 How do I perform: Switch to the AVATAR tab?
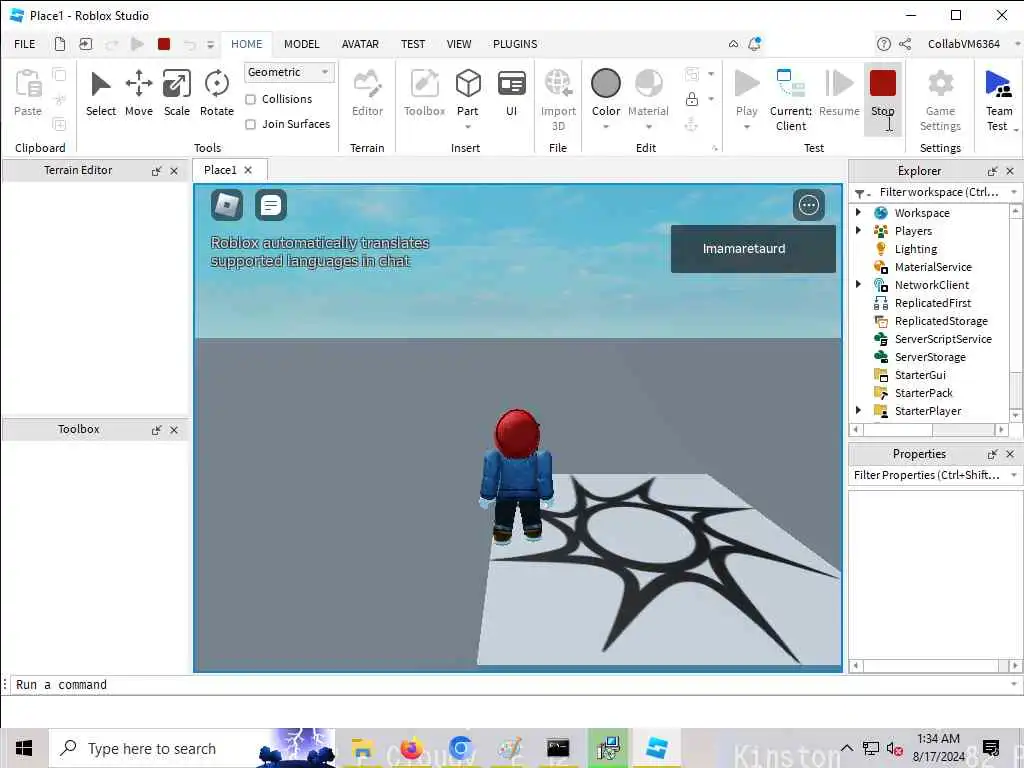point(360,44)
